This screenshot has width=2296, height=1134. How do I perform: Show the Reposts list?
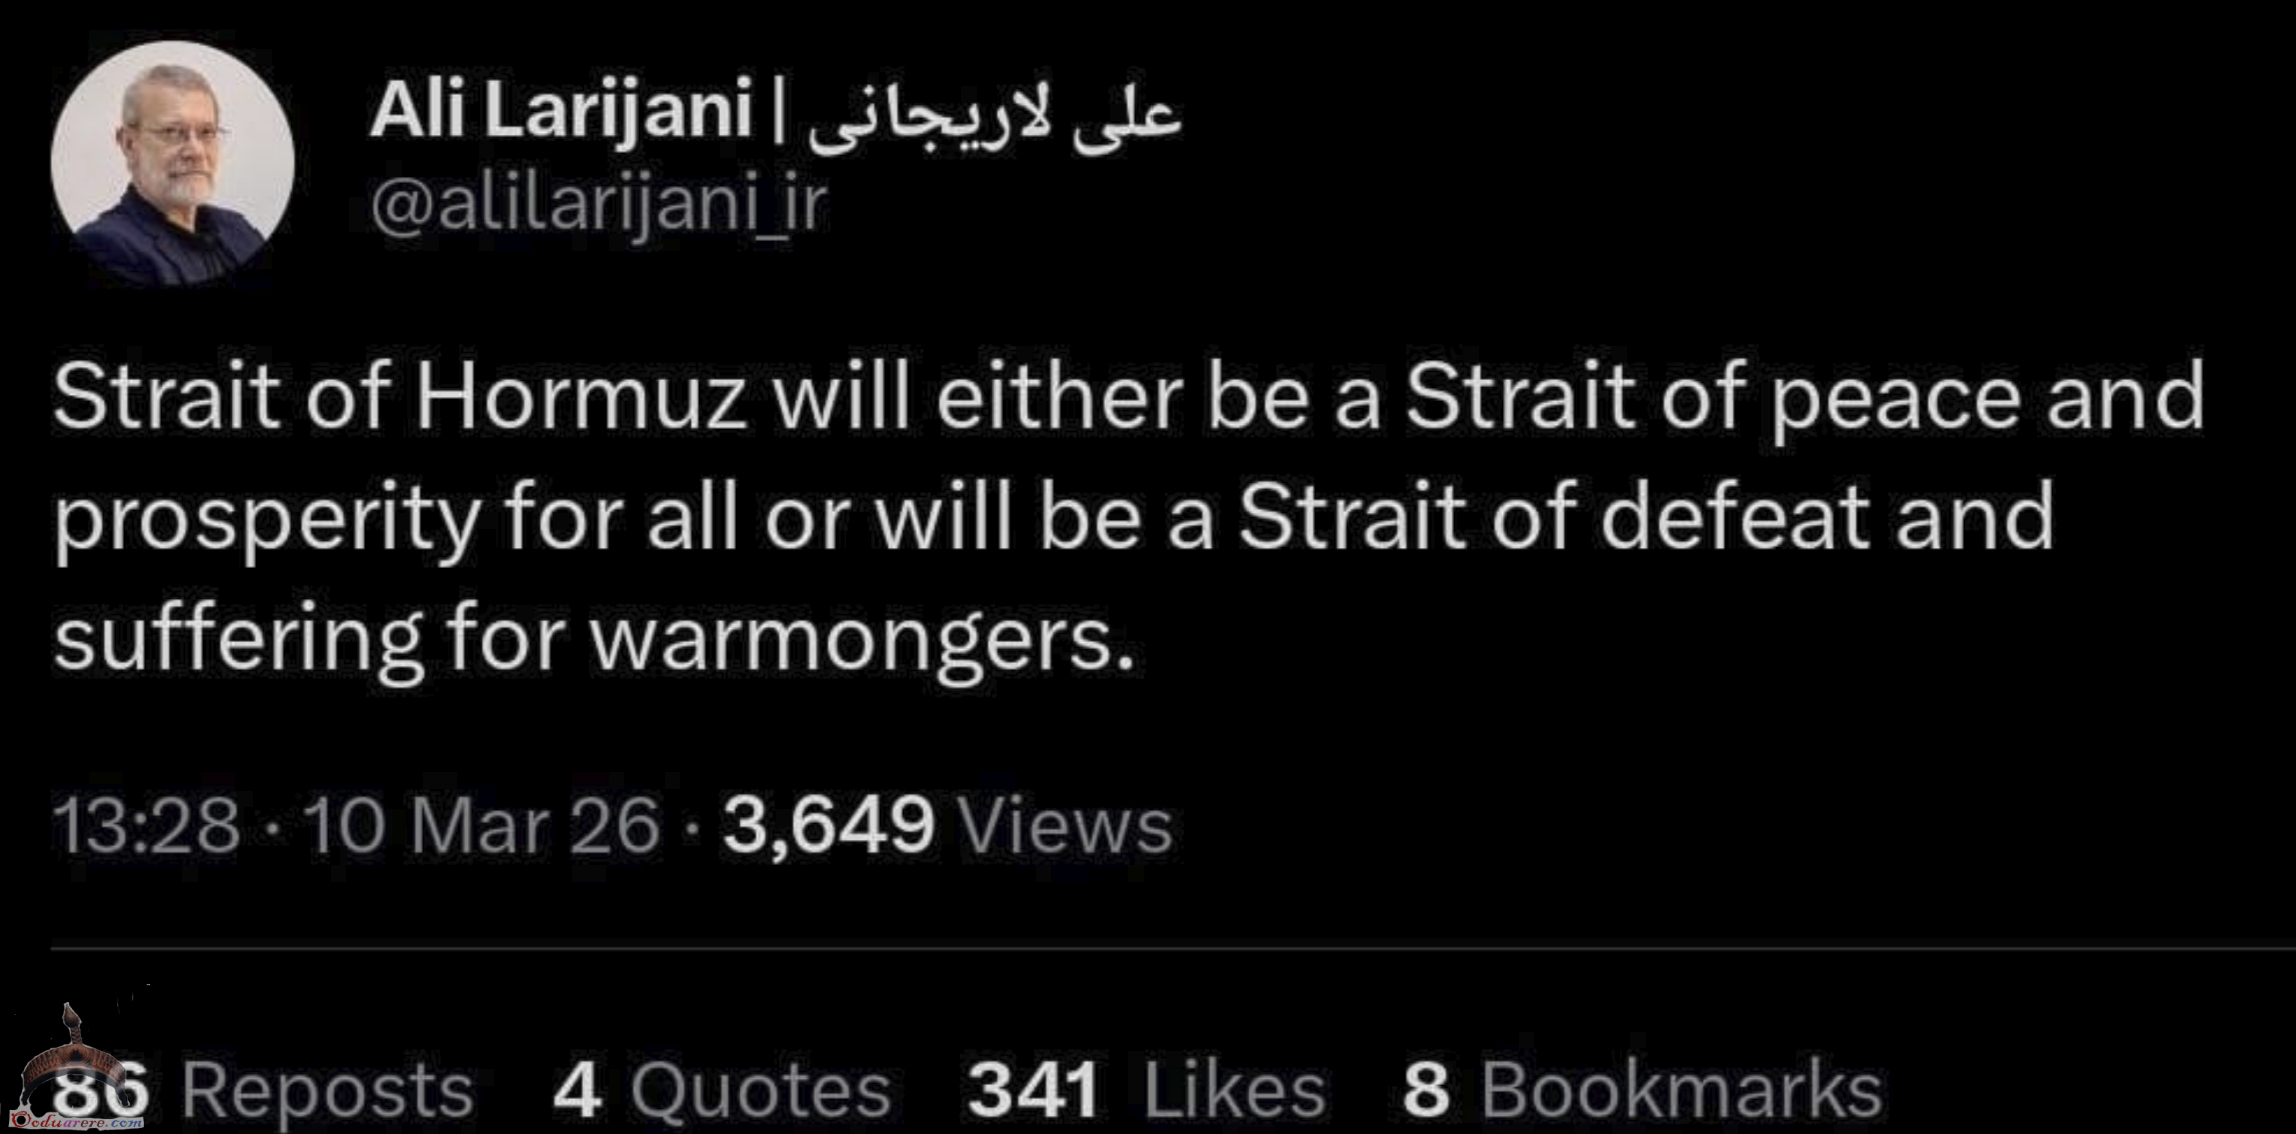pos(327,1089)
